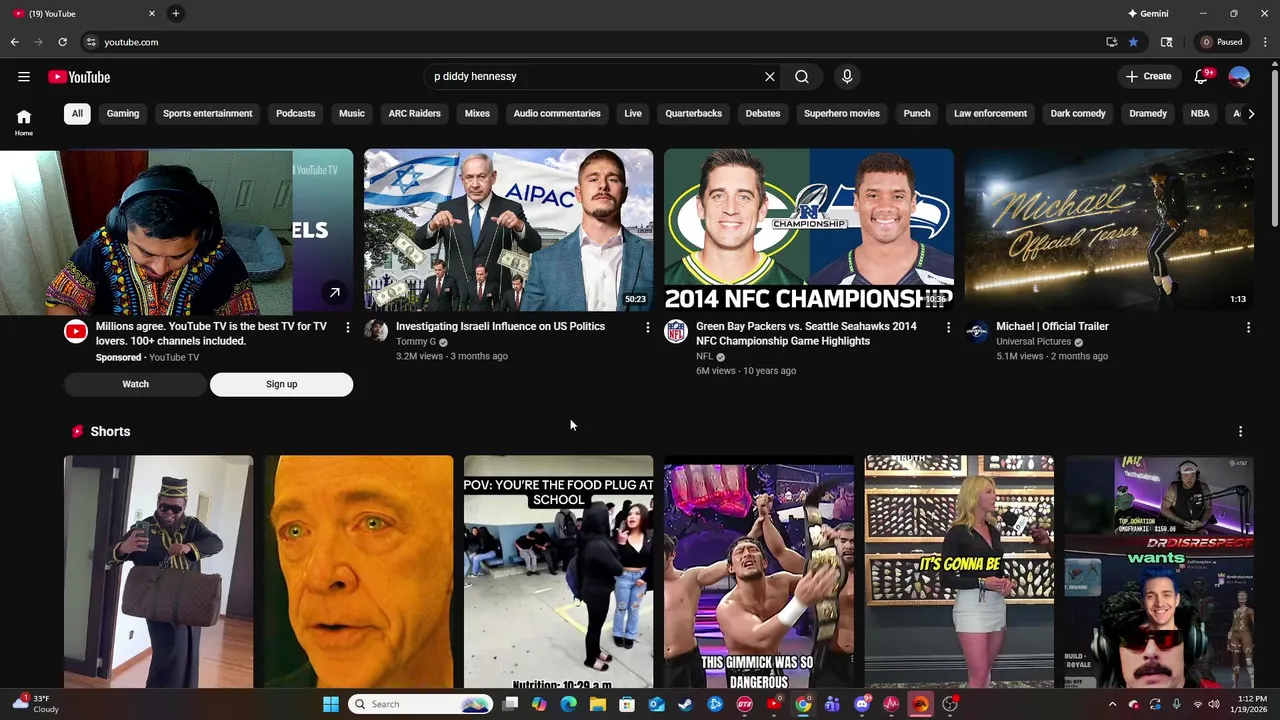Open a new browser tab
This screenshot has width=1280, height=720.
(x=175, y=13)
